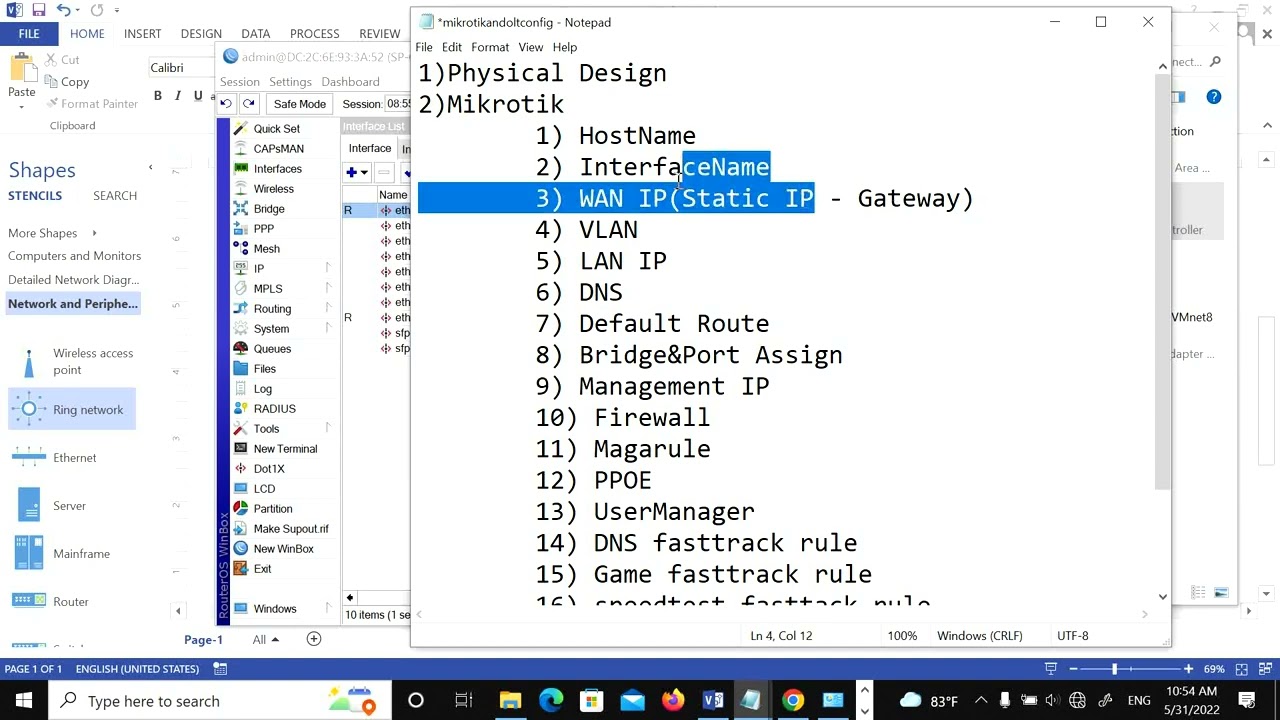1280x720 pixels.
Task: Open Partition in WinBox sidebar
Action: click(273, 509)
